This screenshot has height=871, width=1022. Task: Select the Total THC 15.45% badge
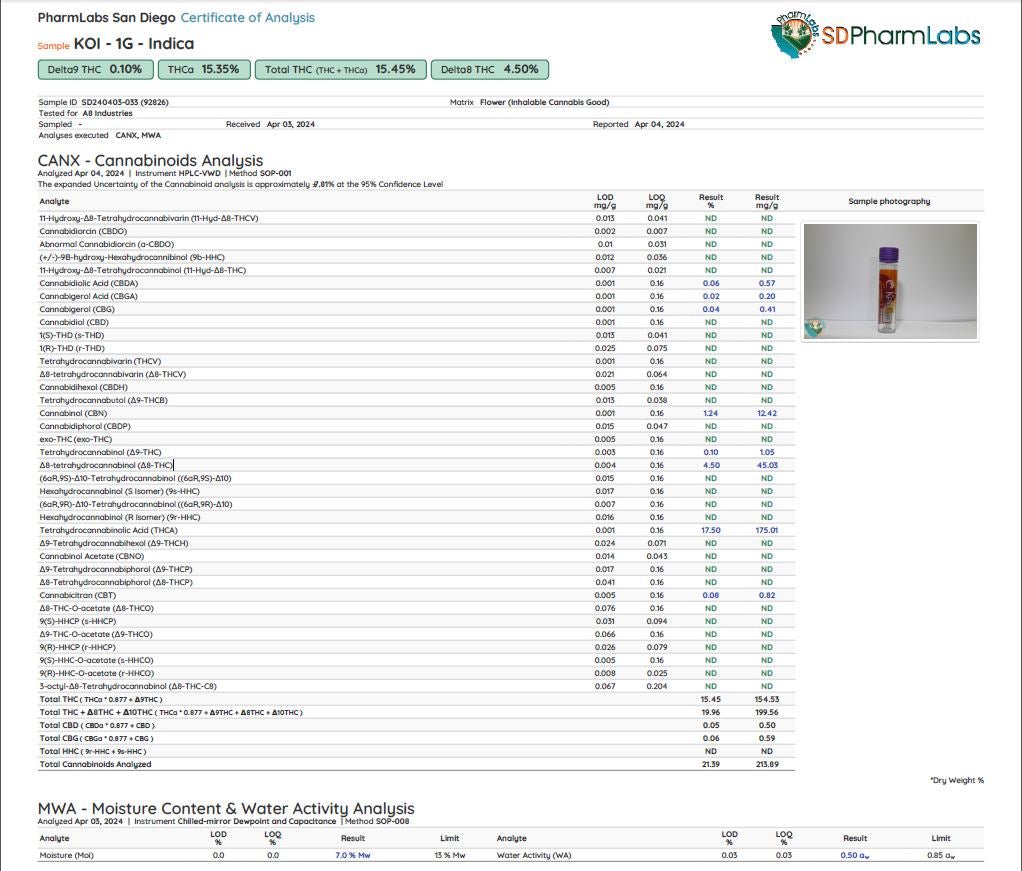[x=340, y=70]
